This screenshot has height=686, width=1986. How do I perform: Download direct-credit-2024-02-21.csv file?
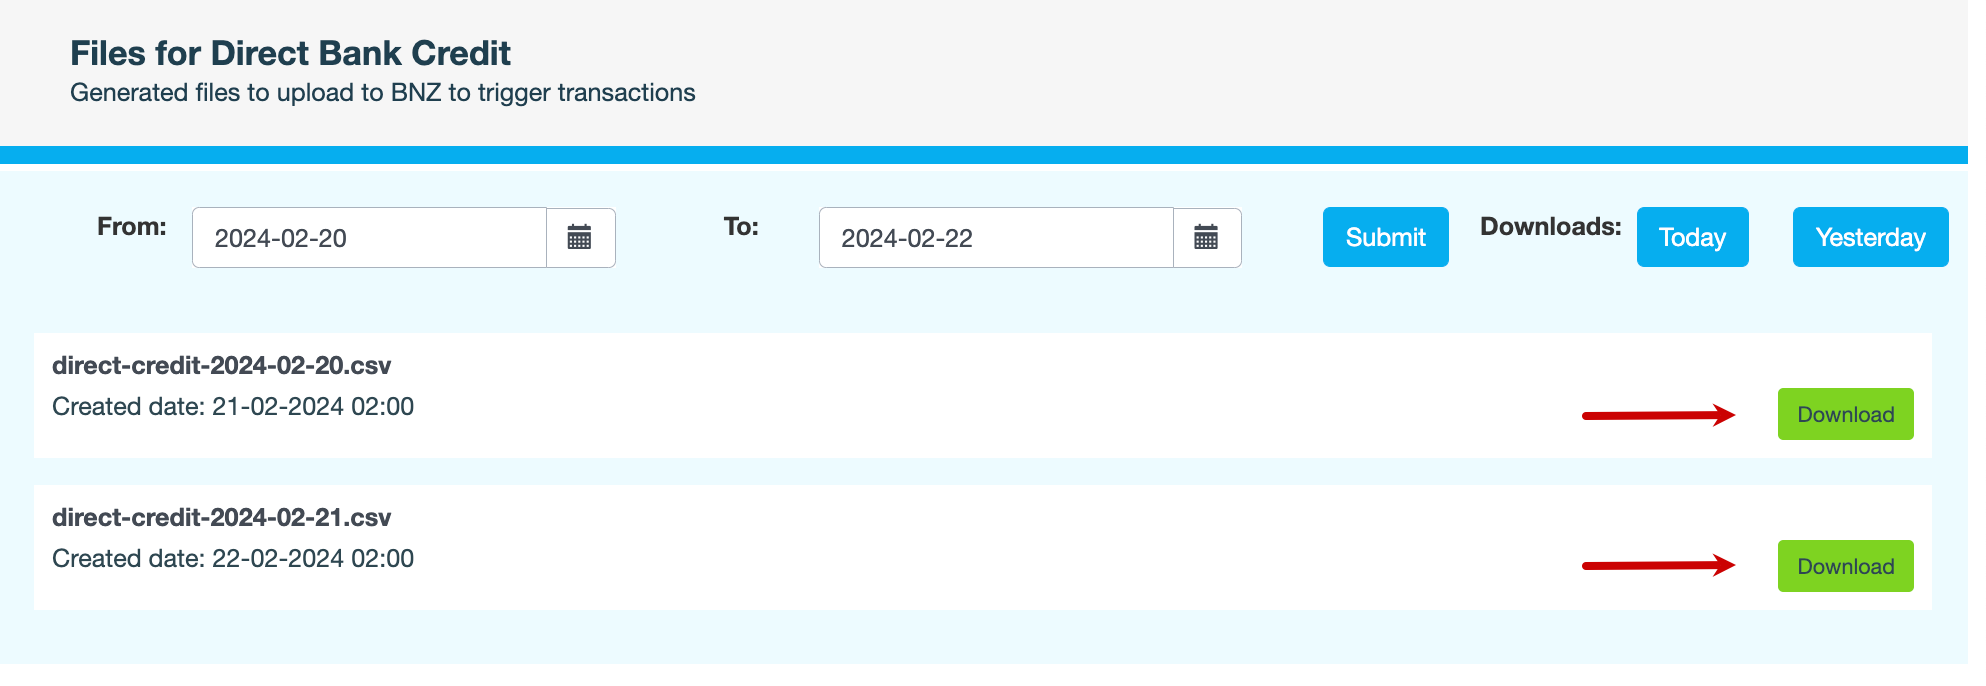coord(1845,566)
